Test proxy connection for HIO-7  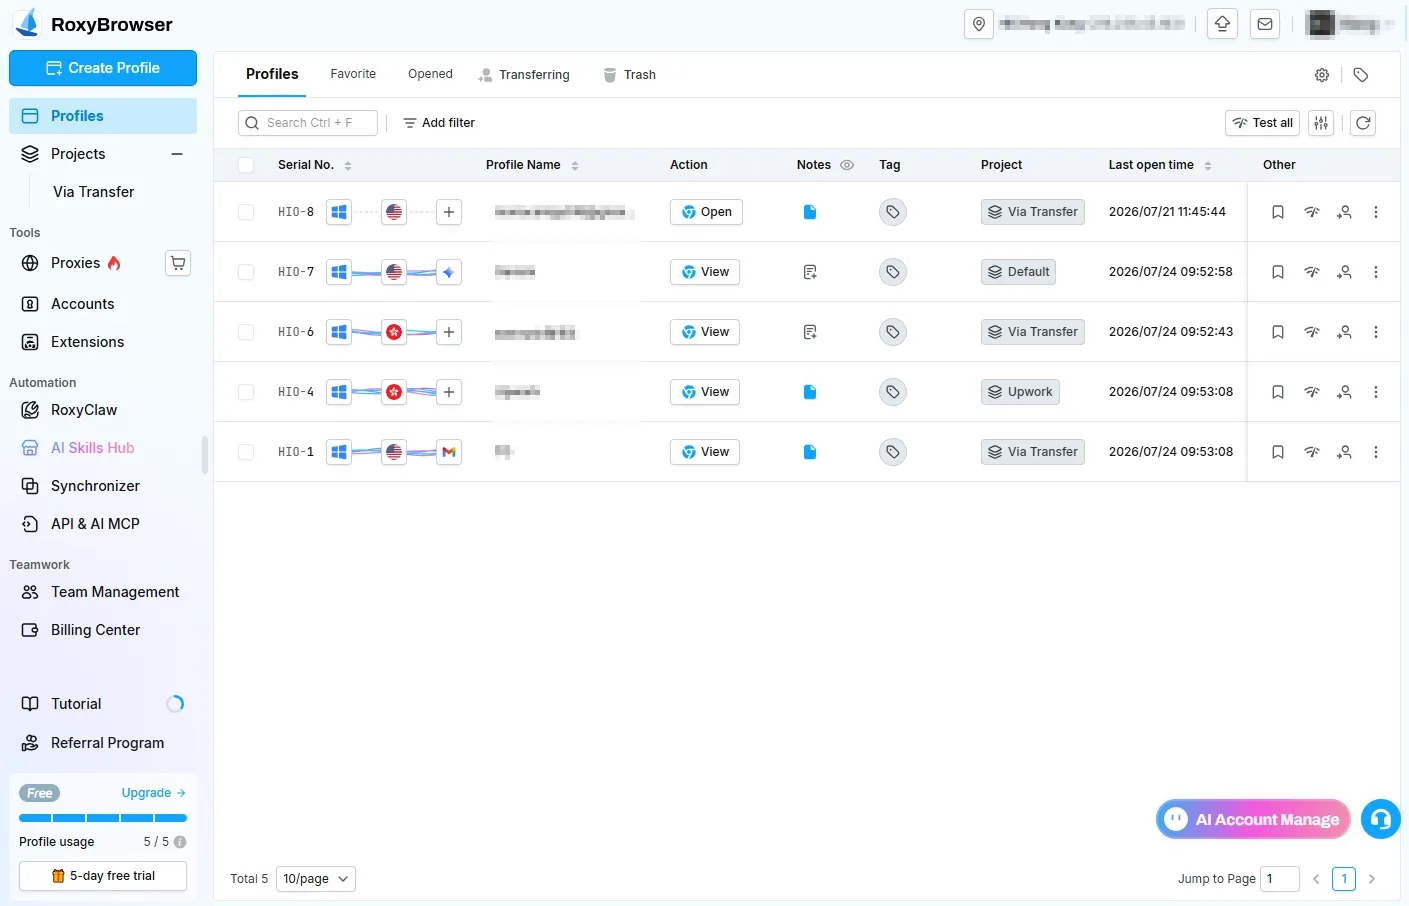point(1312,272)
